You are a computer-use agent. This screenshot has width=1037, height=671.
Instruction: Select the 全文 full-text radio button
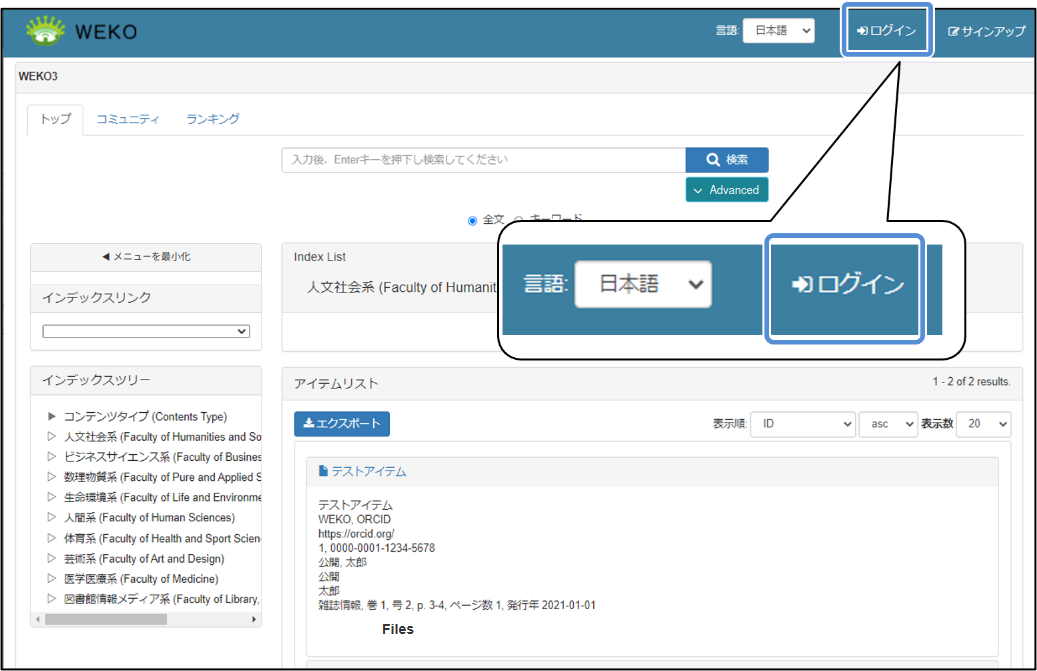[x=472, y=221]
